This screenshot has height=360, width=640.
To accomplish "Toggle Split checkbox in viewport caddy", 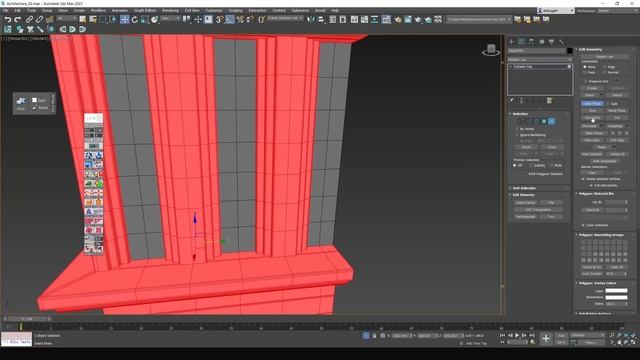I will [x=34, y=100].
